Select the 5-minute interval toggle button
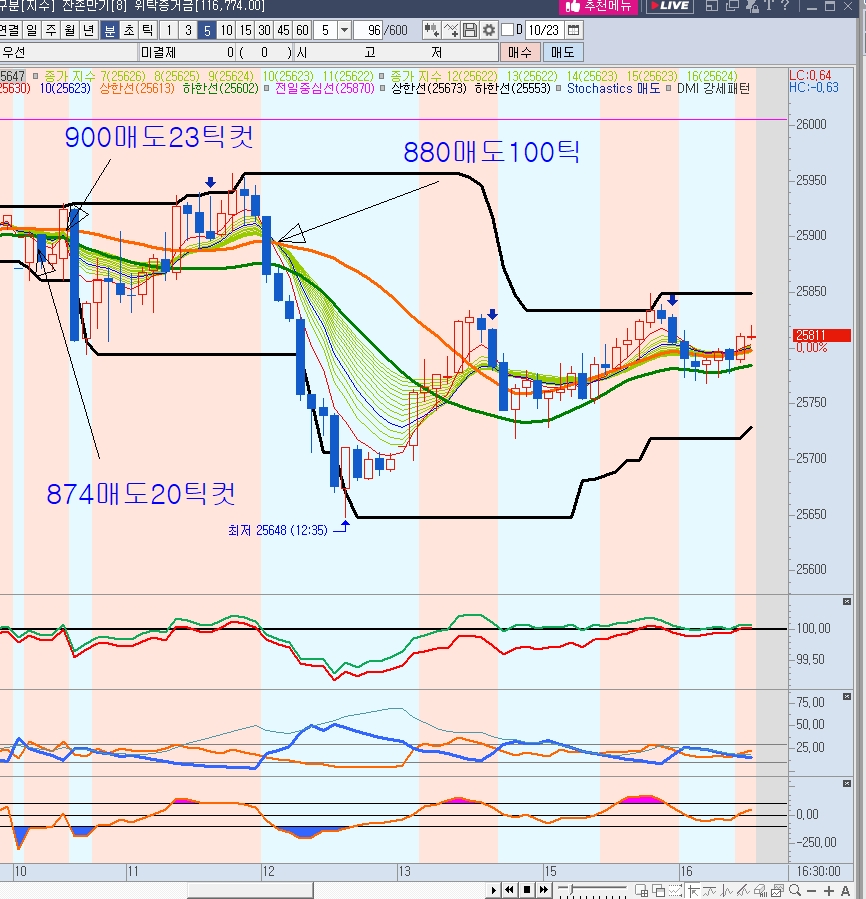 (206, 30)
